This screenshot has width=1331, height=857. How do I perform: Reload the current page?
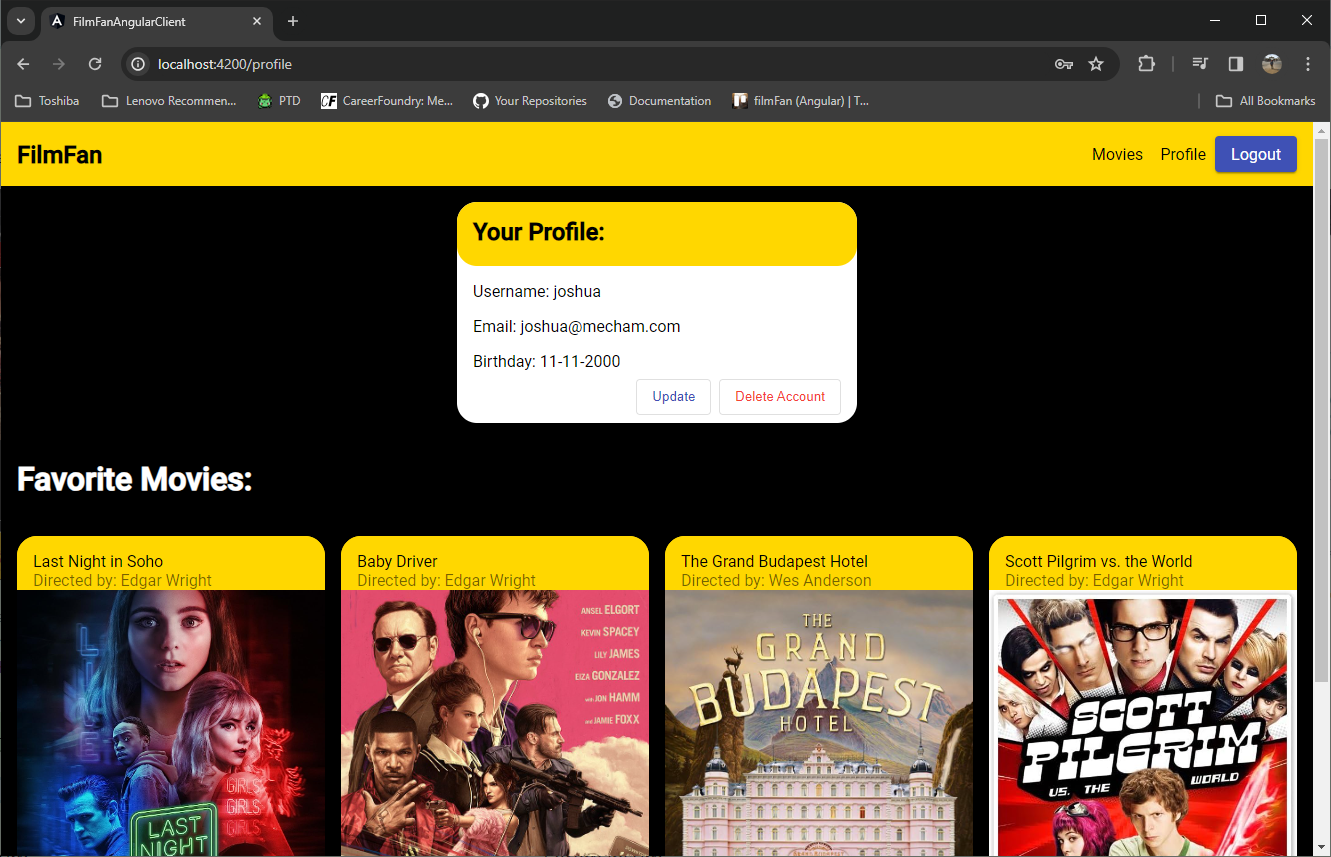[95, 64]
